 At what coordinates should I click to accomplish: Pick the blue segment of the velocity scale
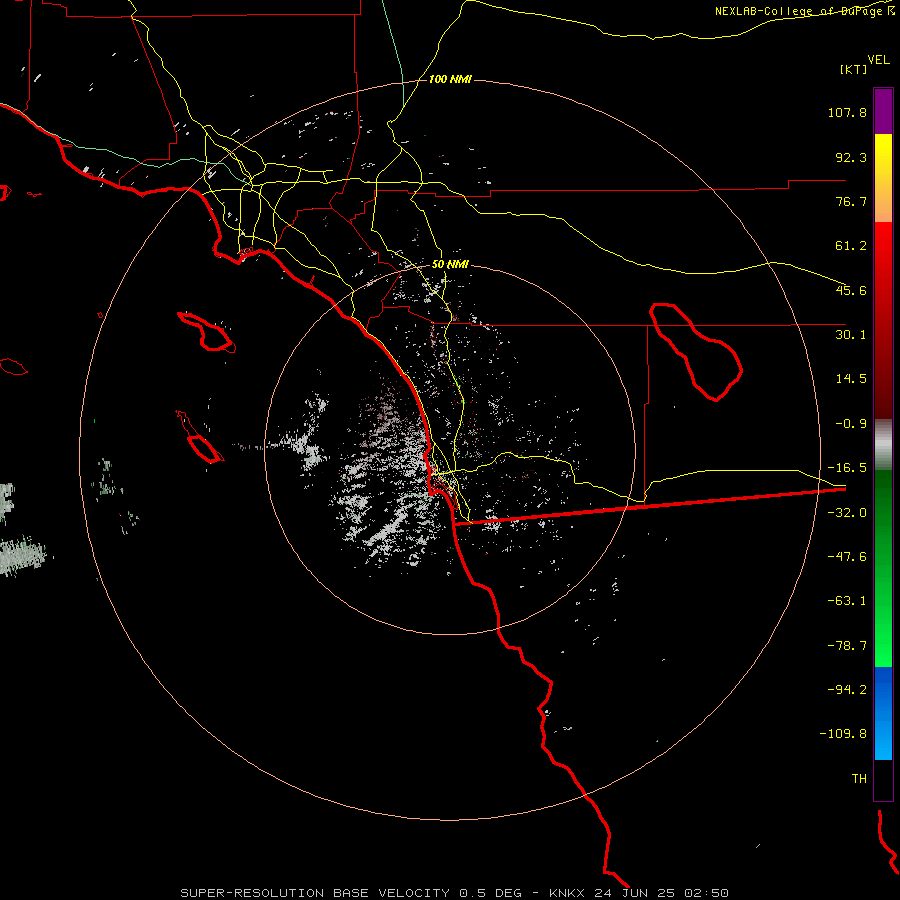point(883,713)
